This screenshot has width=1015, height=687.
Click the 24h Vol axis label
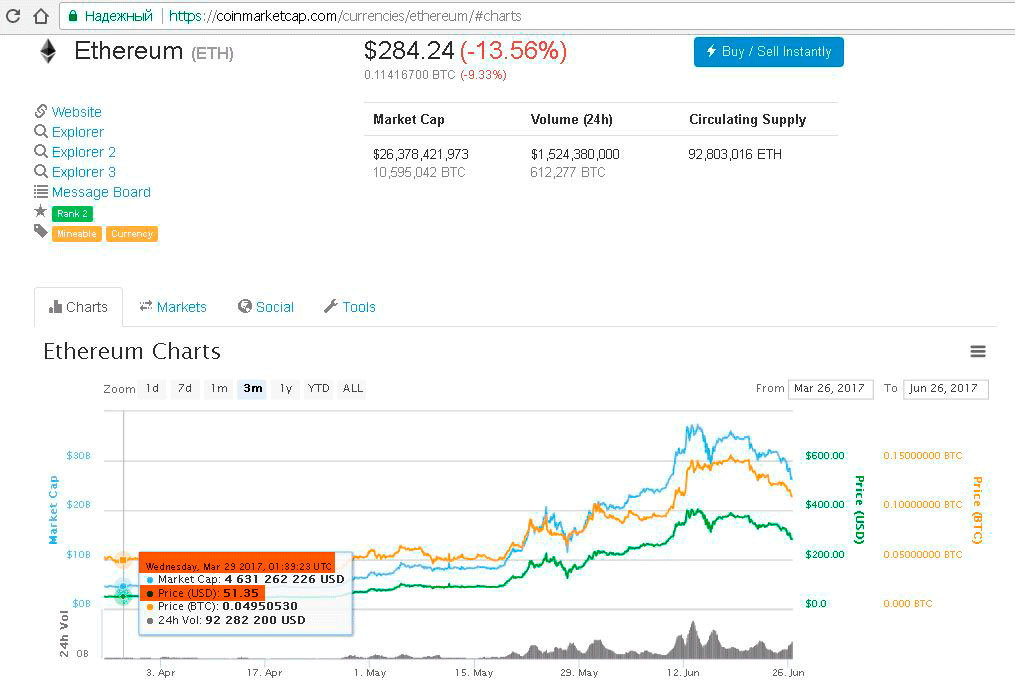(64, 633)
